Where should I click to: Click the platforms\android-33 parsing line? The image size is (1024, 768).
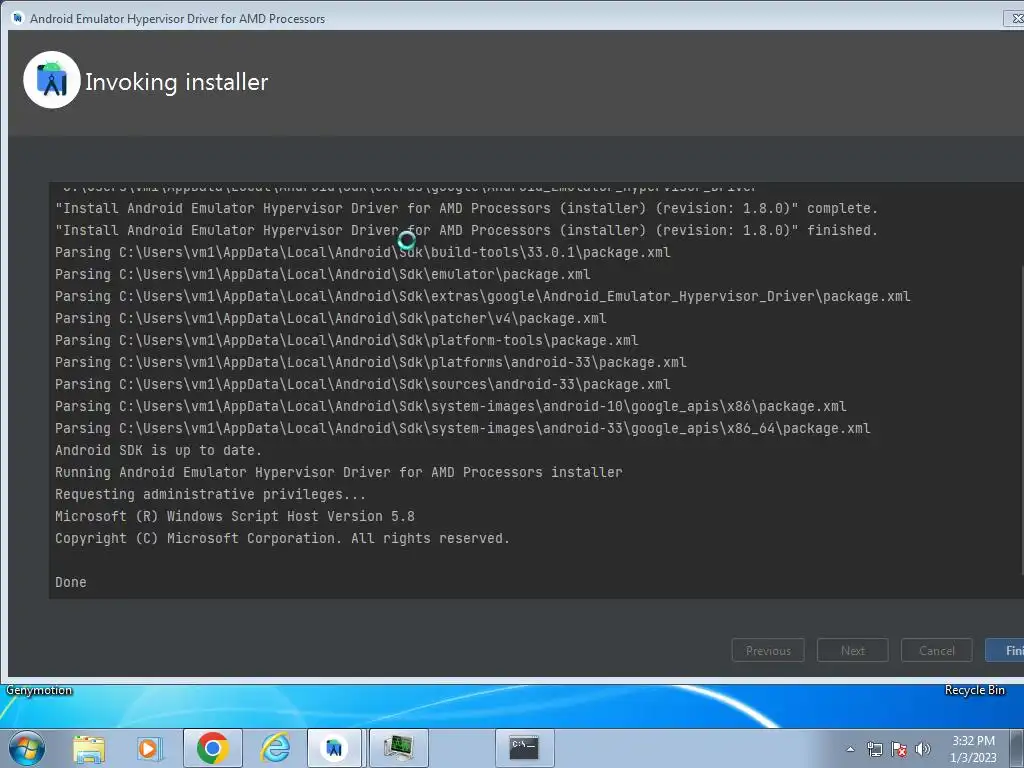point(370,362)
